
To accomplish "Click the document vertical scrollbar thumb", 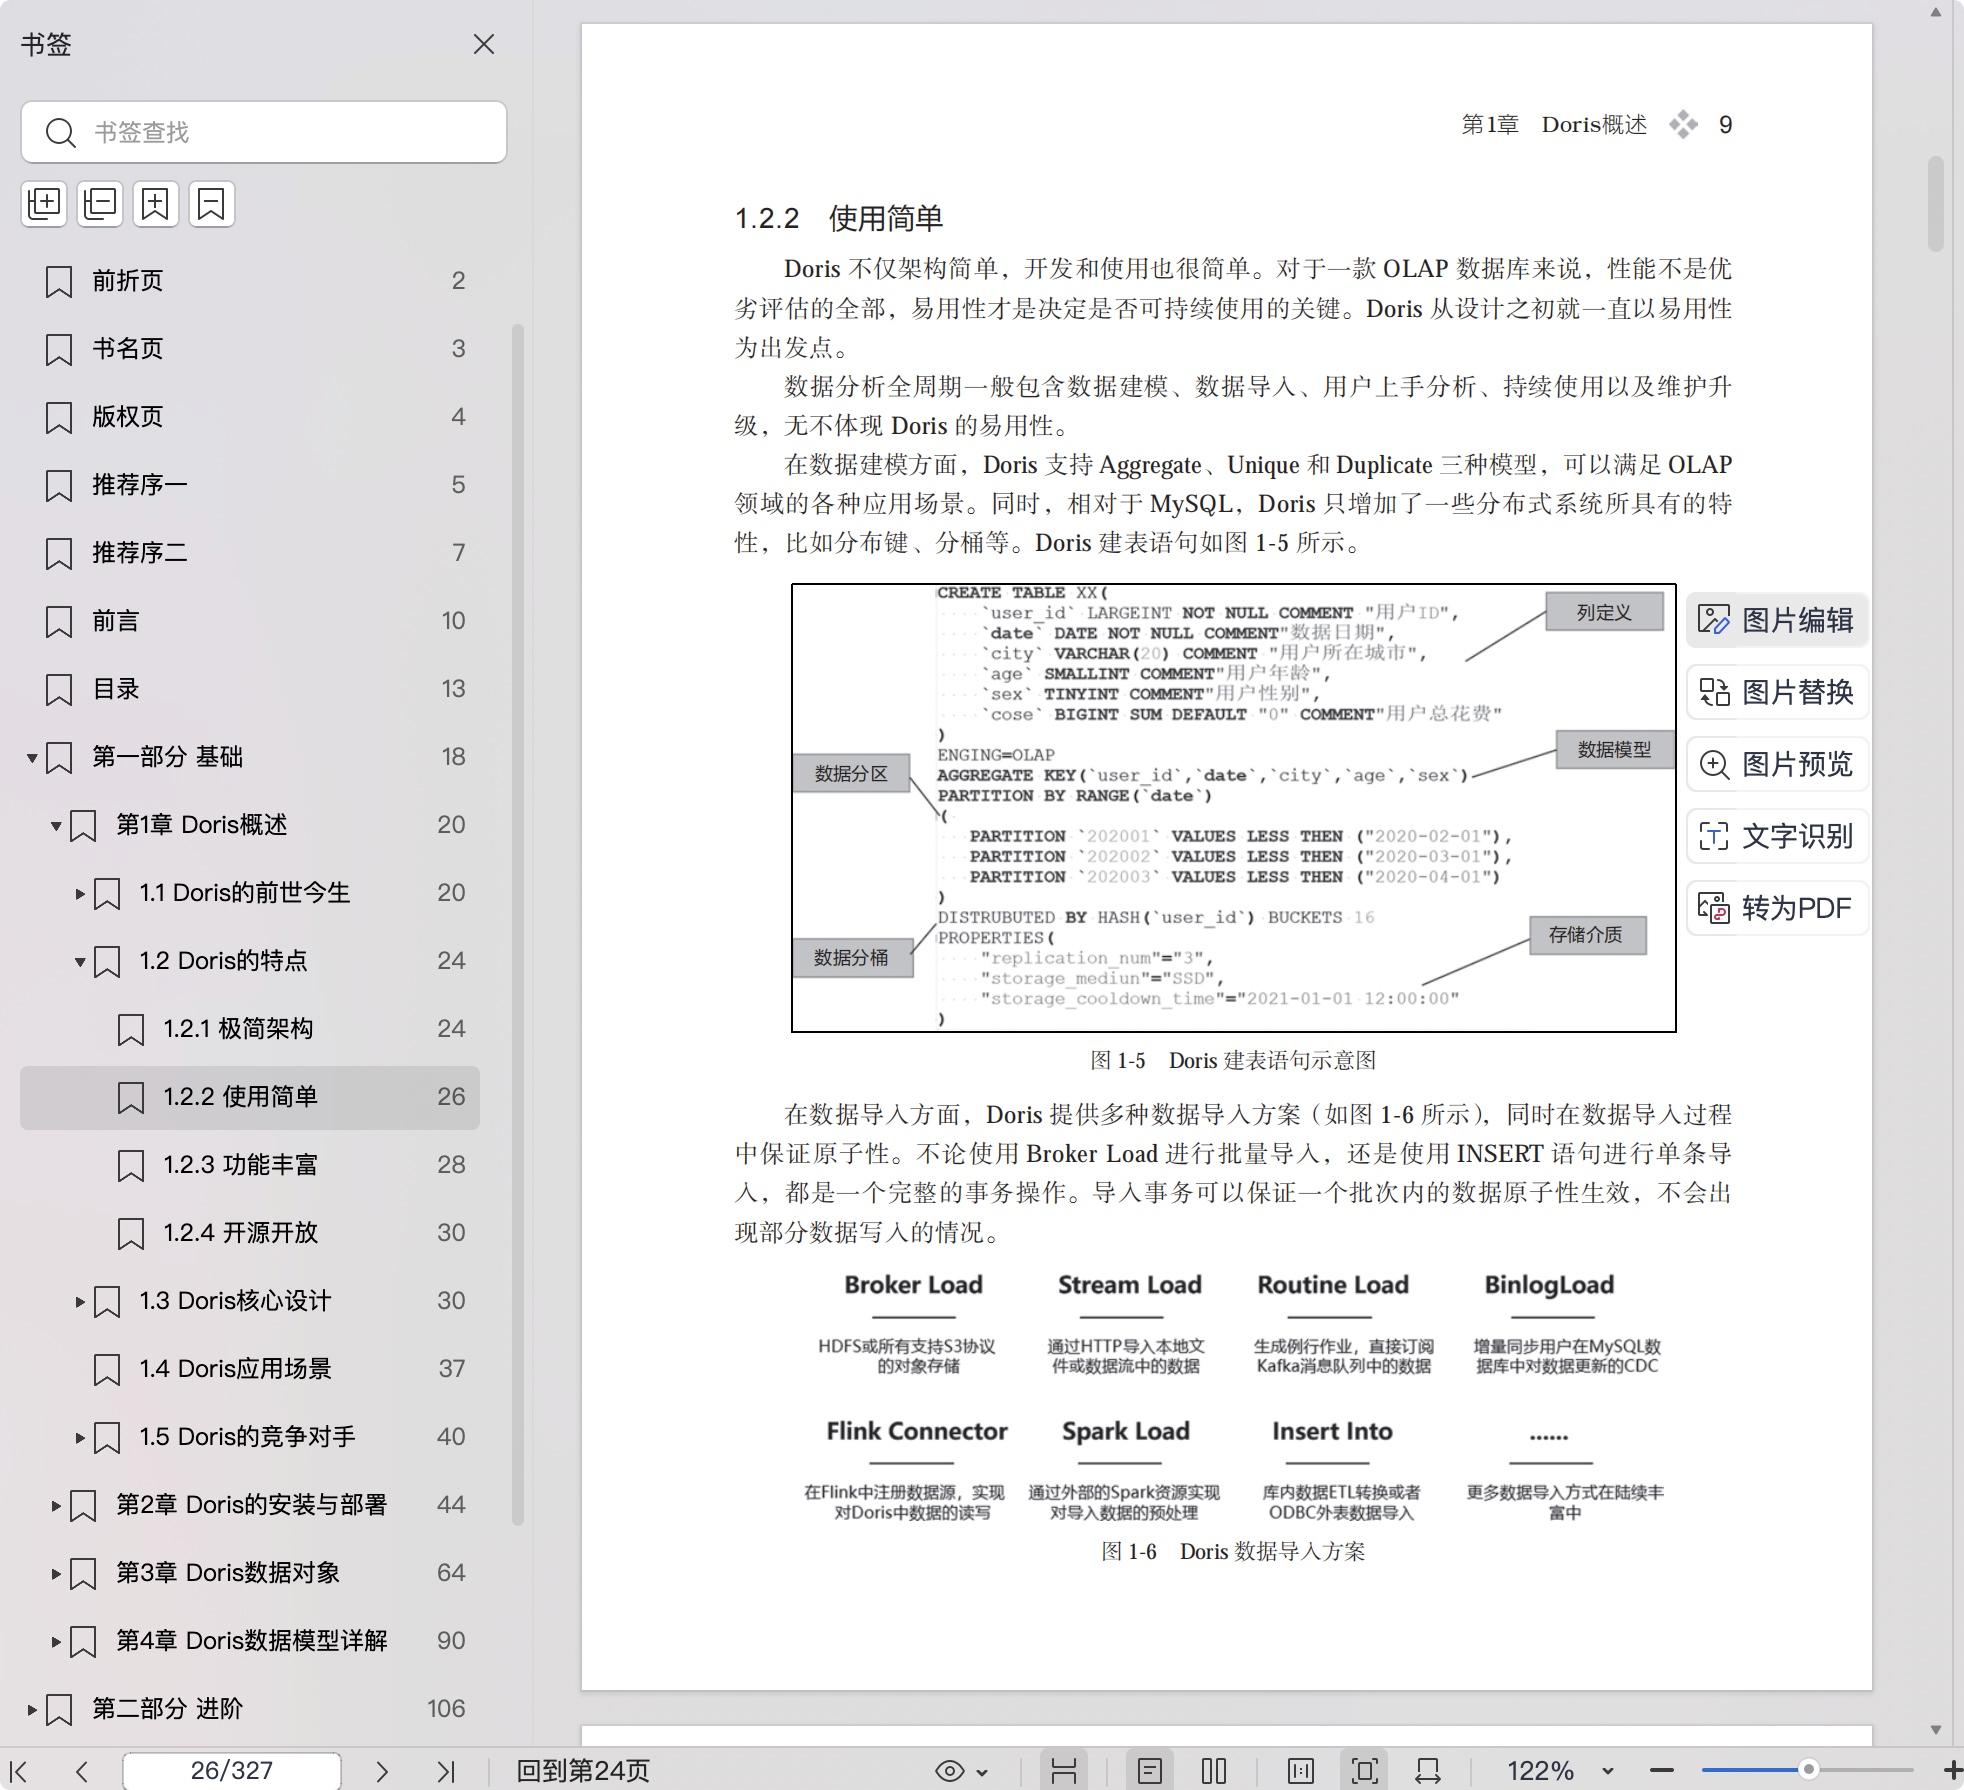I will pos(1936,203).
